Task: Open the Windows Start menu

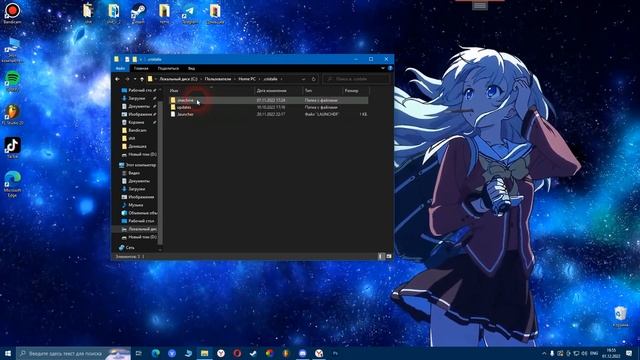Action: (7, 353)
